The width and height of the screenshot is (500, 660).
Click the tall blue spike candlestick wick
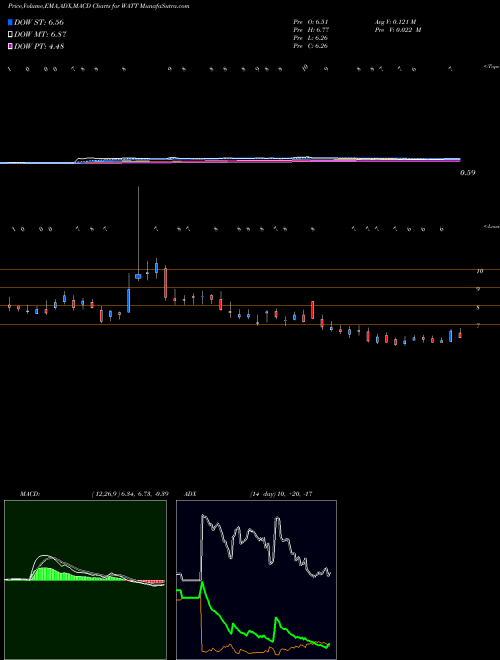[138, 229]
